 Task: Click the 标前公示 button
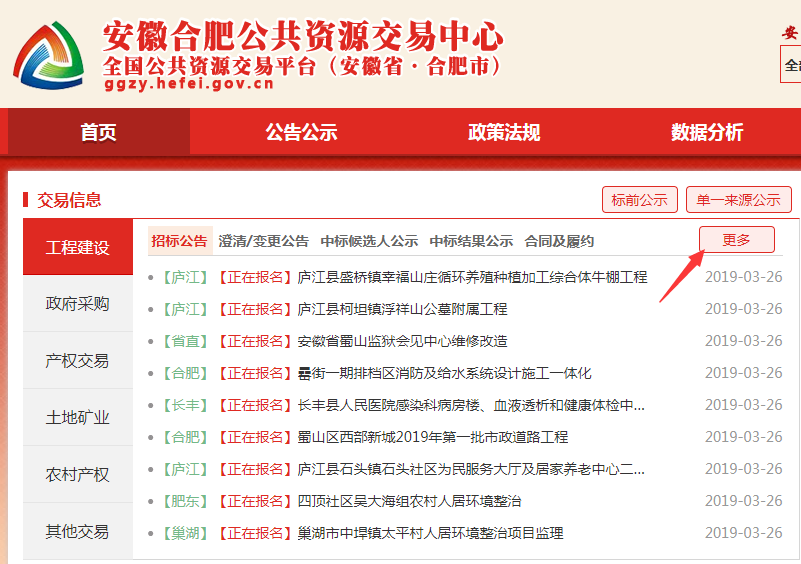[x=640, y=200]
